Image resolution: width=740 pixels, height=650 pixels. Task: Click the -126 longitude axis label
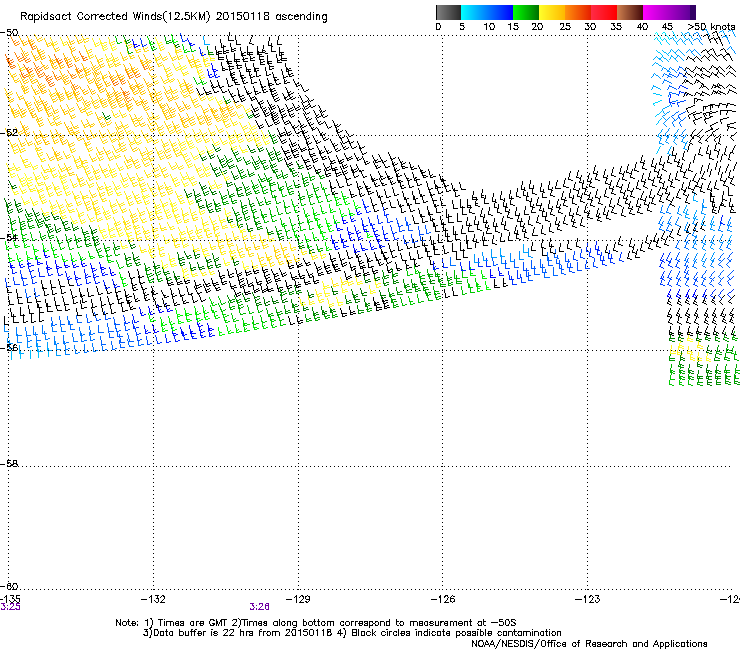coord(443,599)
